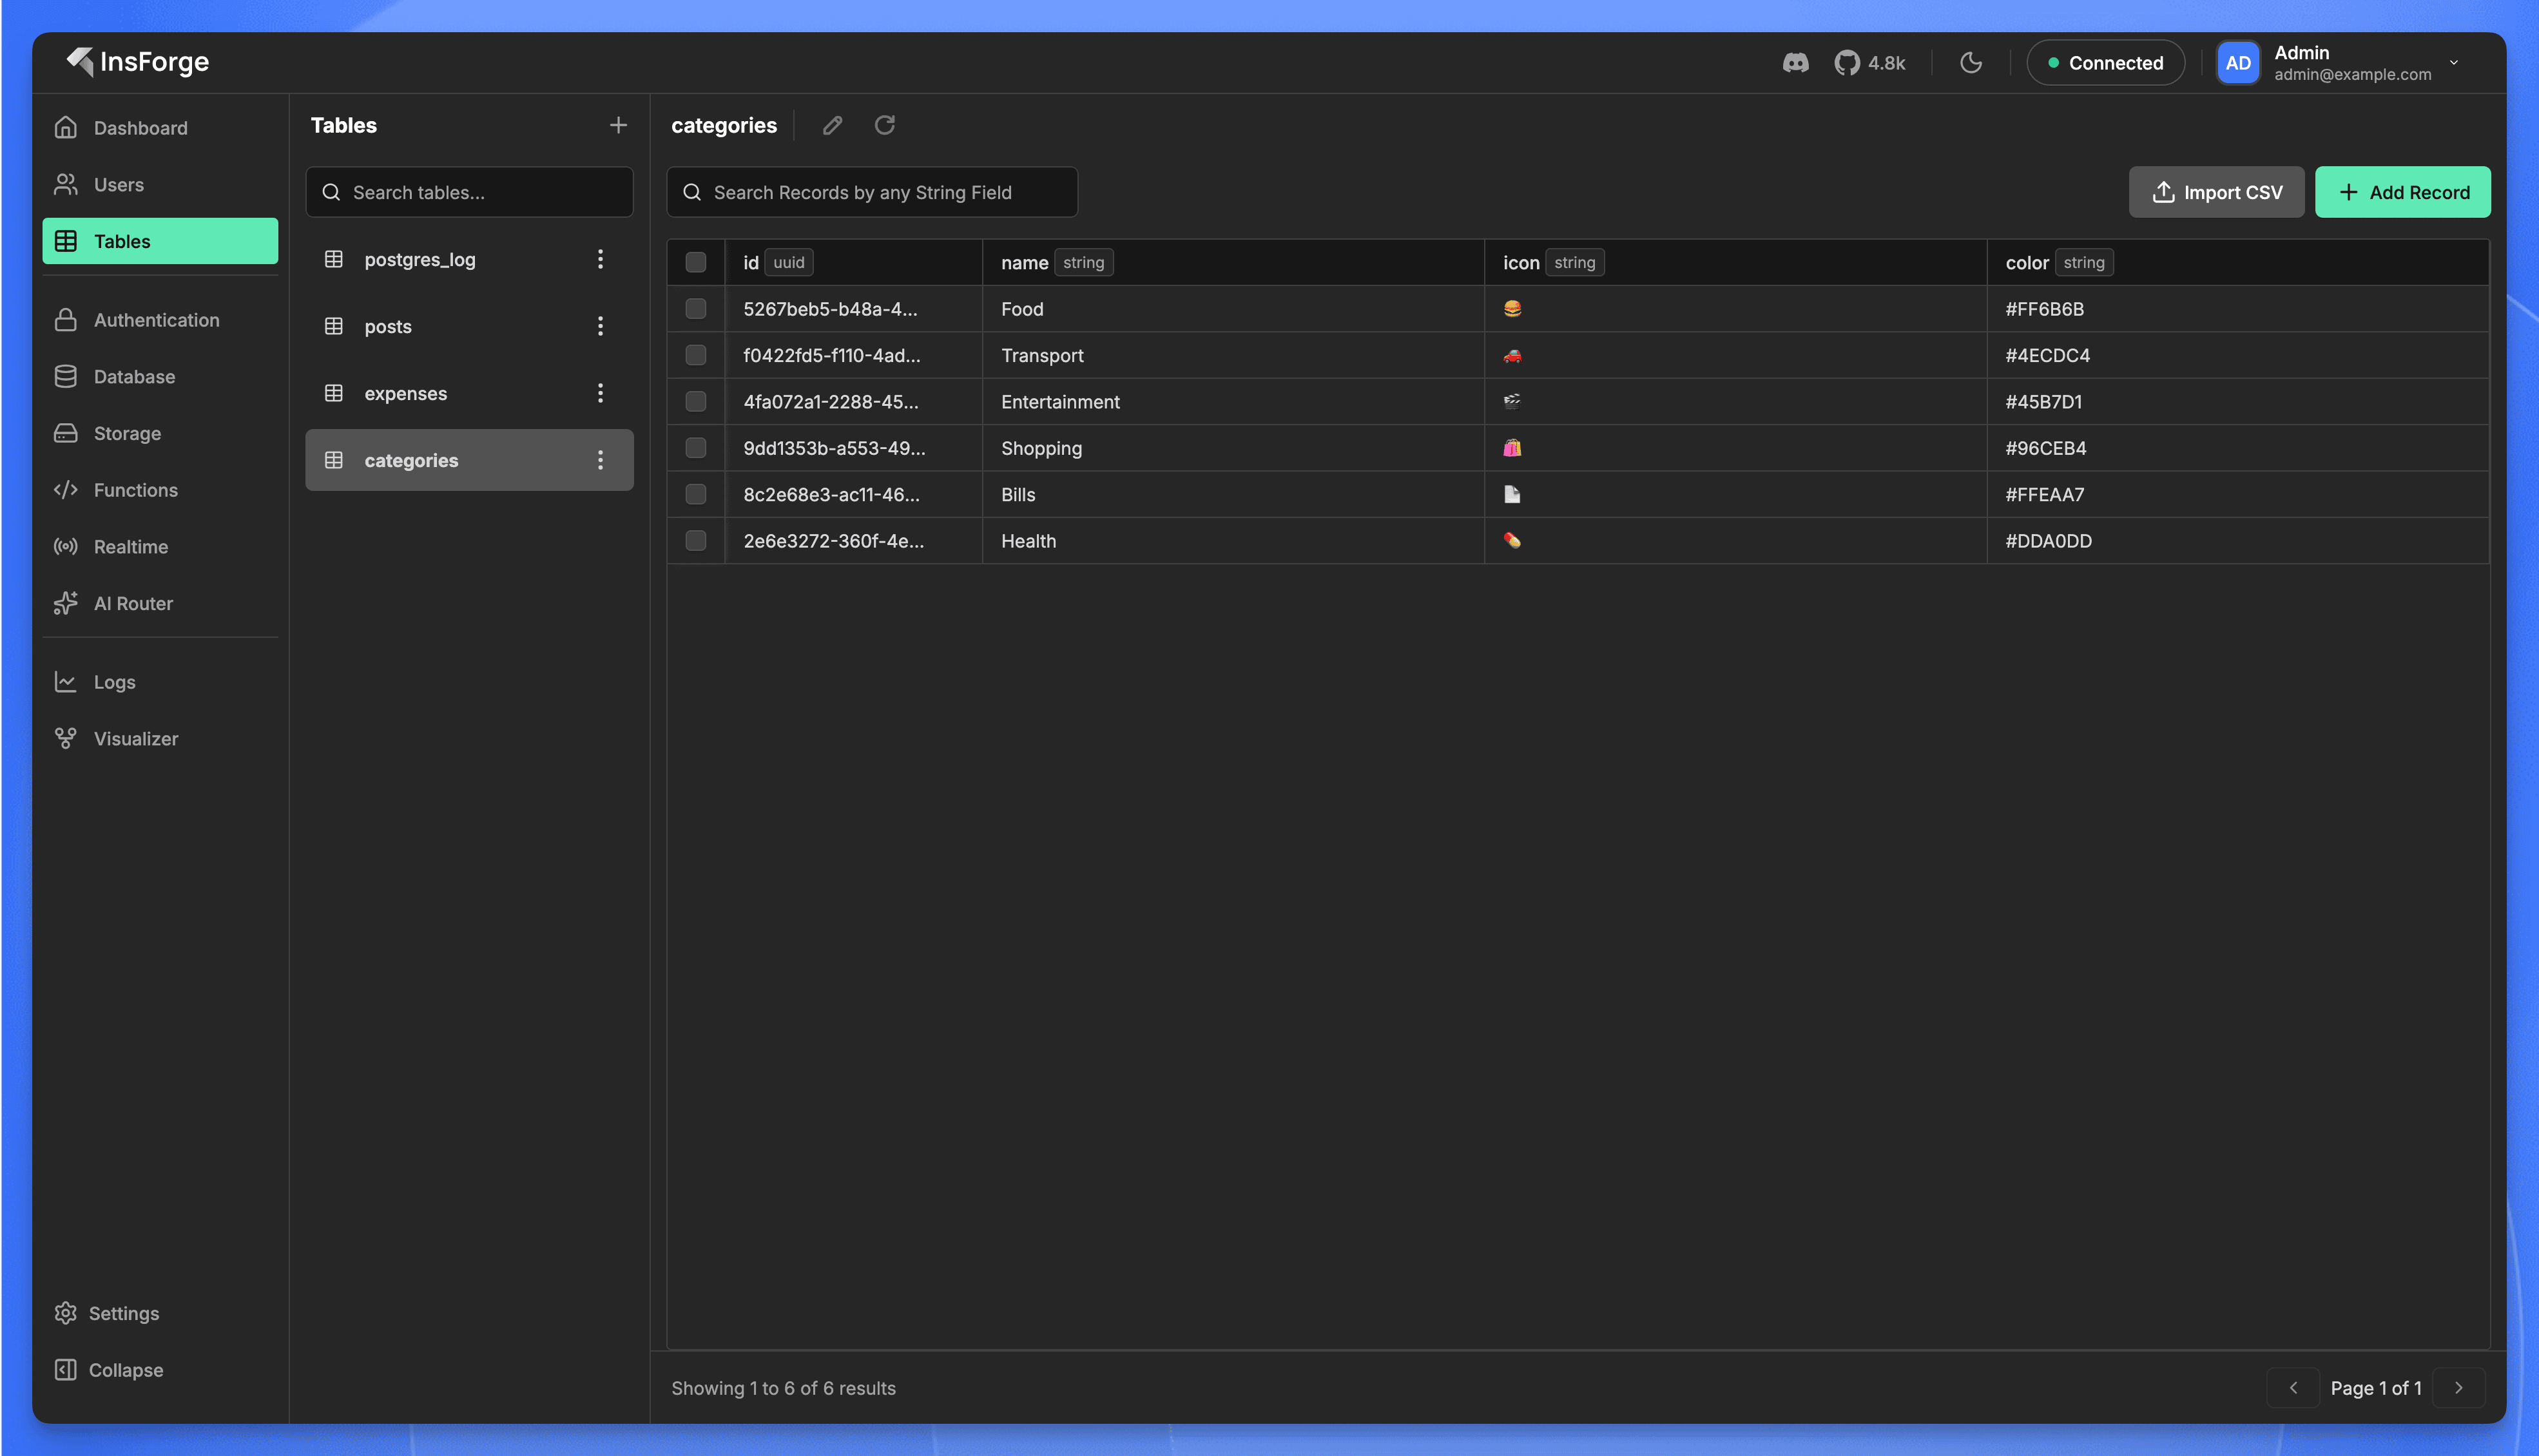Refresh the categories table records
The width and height of the screenshot is (2539, 1456).
884,125
